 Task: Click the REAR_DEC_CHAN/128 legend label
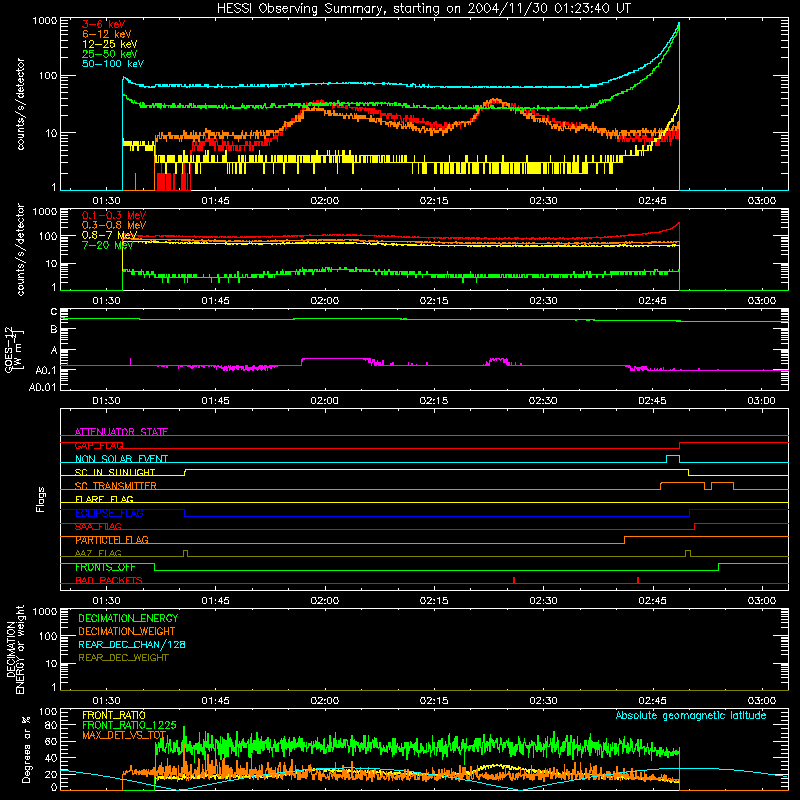(x=132, y=644)
